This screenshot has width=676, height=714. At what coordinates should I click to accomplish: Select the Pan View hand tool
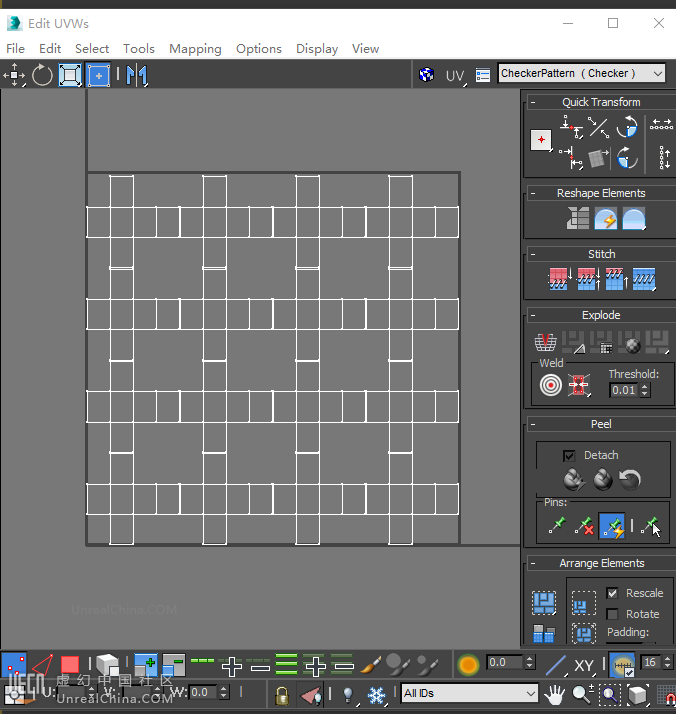point(554,695)
